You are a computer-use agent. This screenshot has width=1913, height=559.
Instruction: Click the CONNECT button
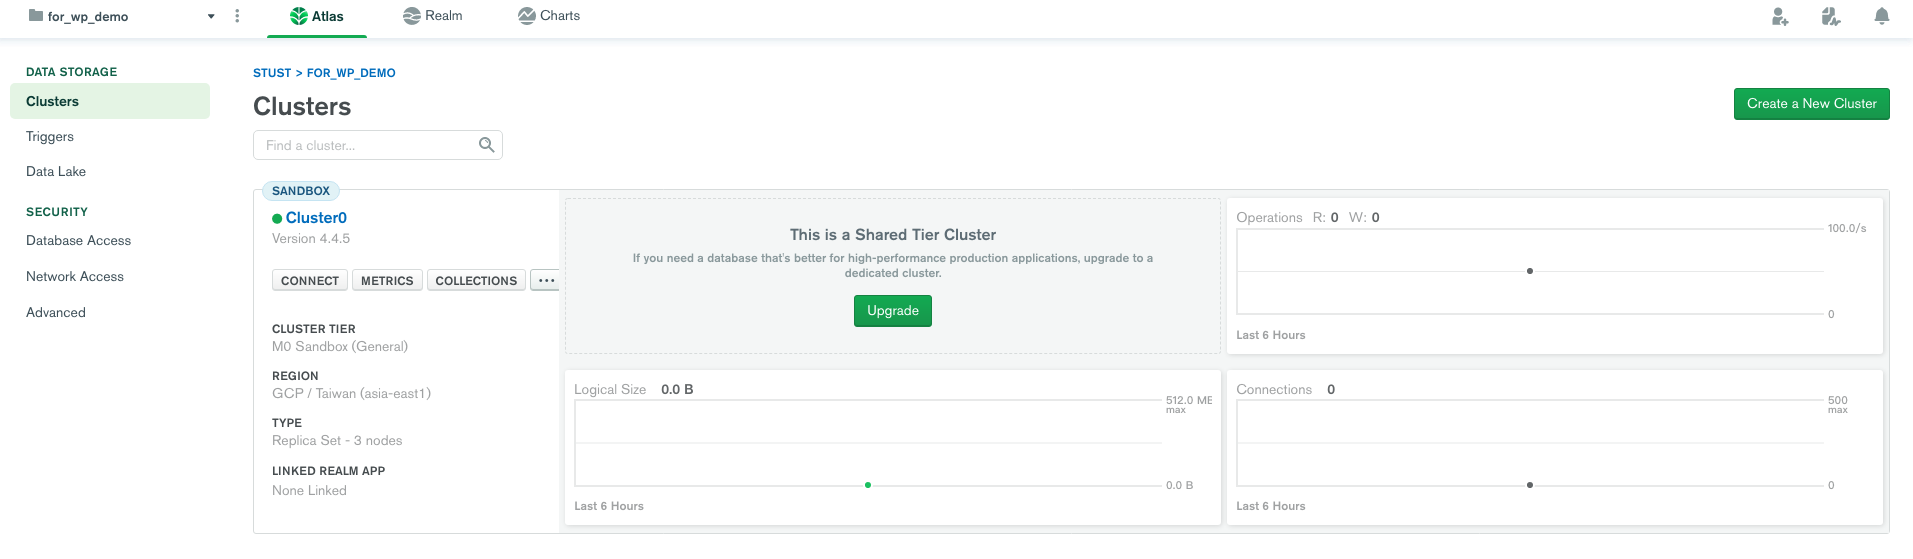click(x=310, y=281)
